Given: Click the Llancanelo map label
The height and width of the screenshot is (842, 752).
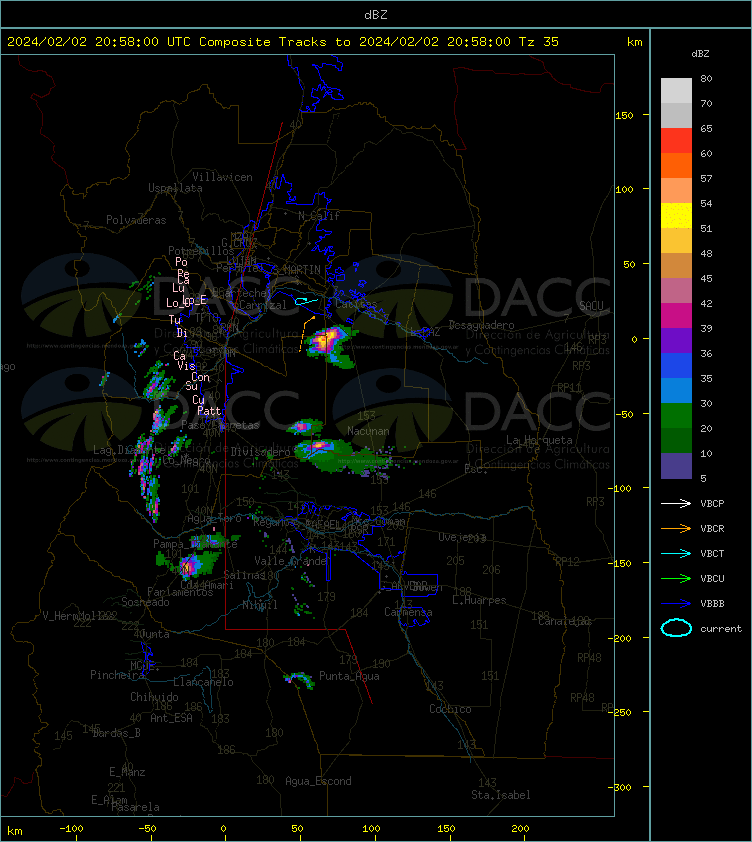Looking at the screenshot, I should [203, 681].
